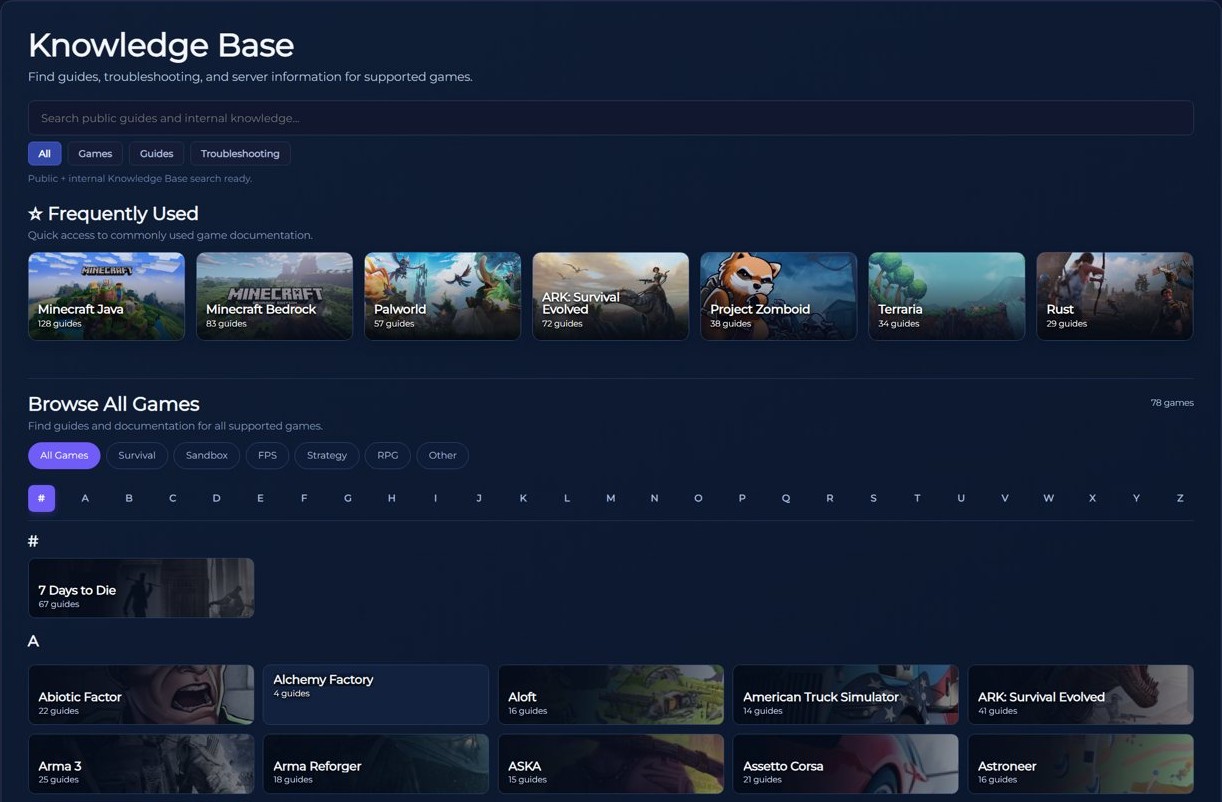Open the Assetto Corsa game card
The height and width of the screenshot is (802, 1222).
[846, 764]
